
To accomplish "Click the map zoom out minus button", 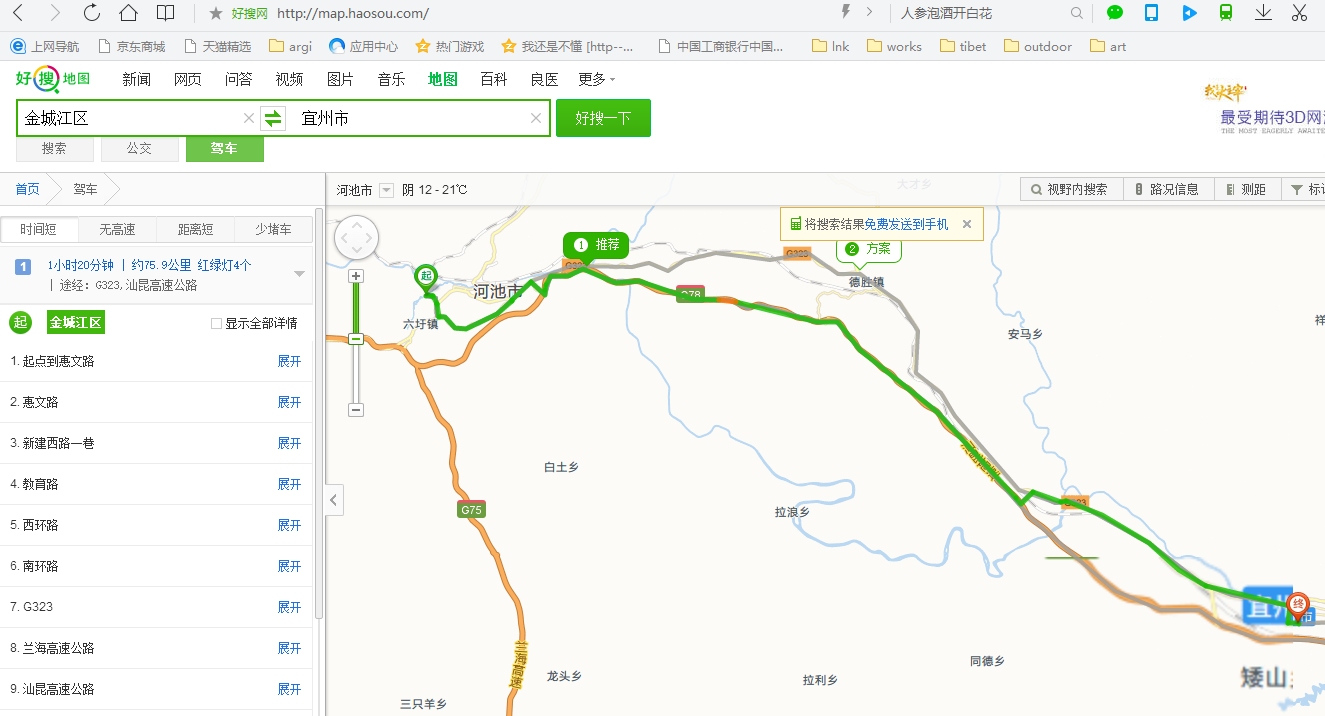I will (x=356, y=410).
